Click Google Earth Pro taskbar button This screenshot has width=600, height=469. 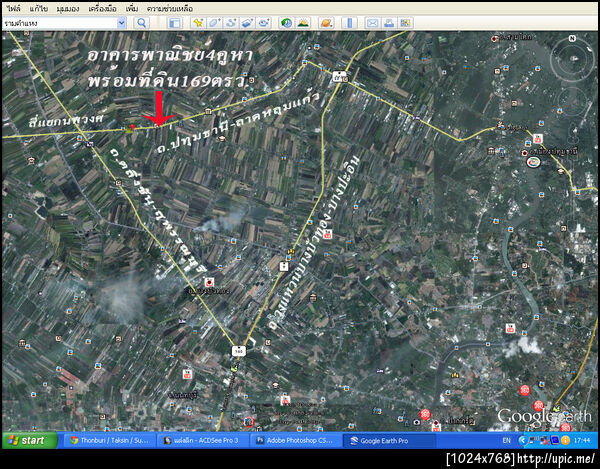click(389, 440)
